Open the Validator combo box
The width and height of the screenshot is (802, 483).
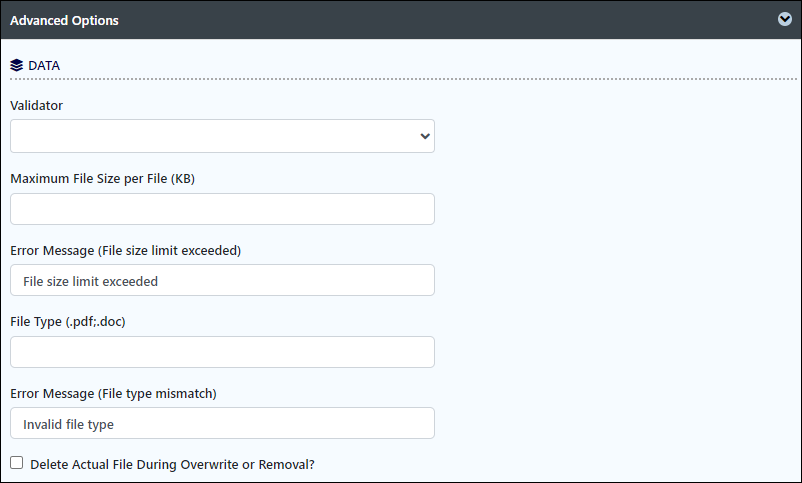pos(222,136)
